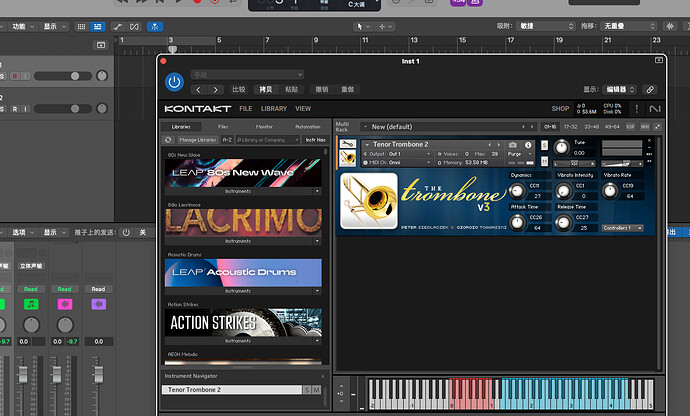Click the wrench edit icon for the instrument
Image resolution: width=690 pixels, height=416 pixels.
(x=347, y=145)
